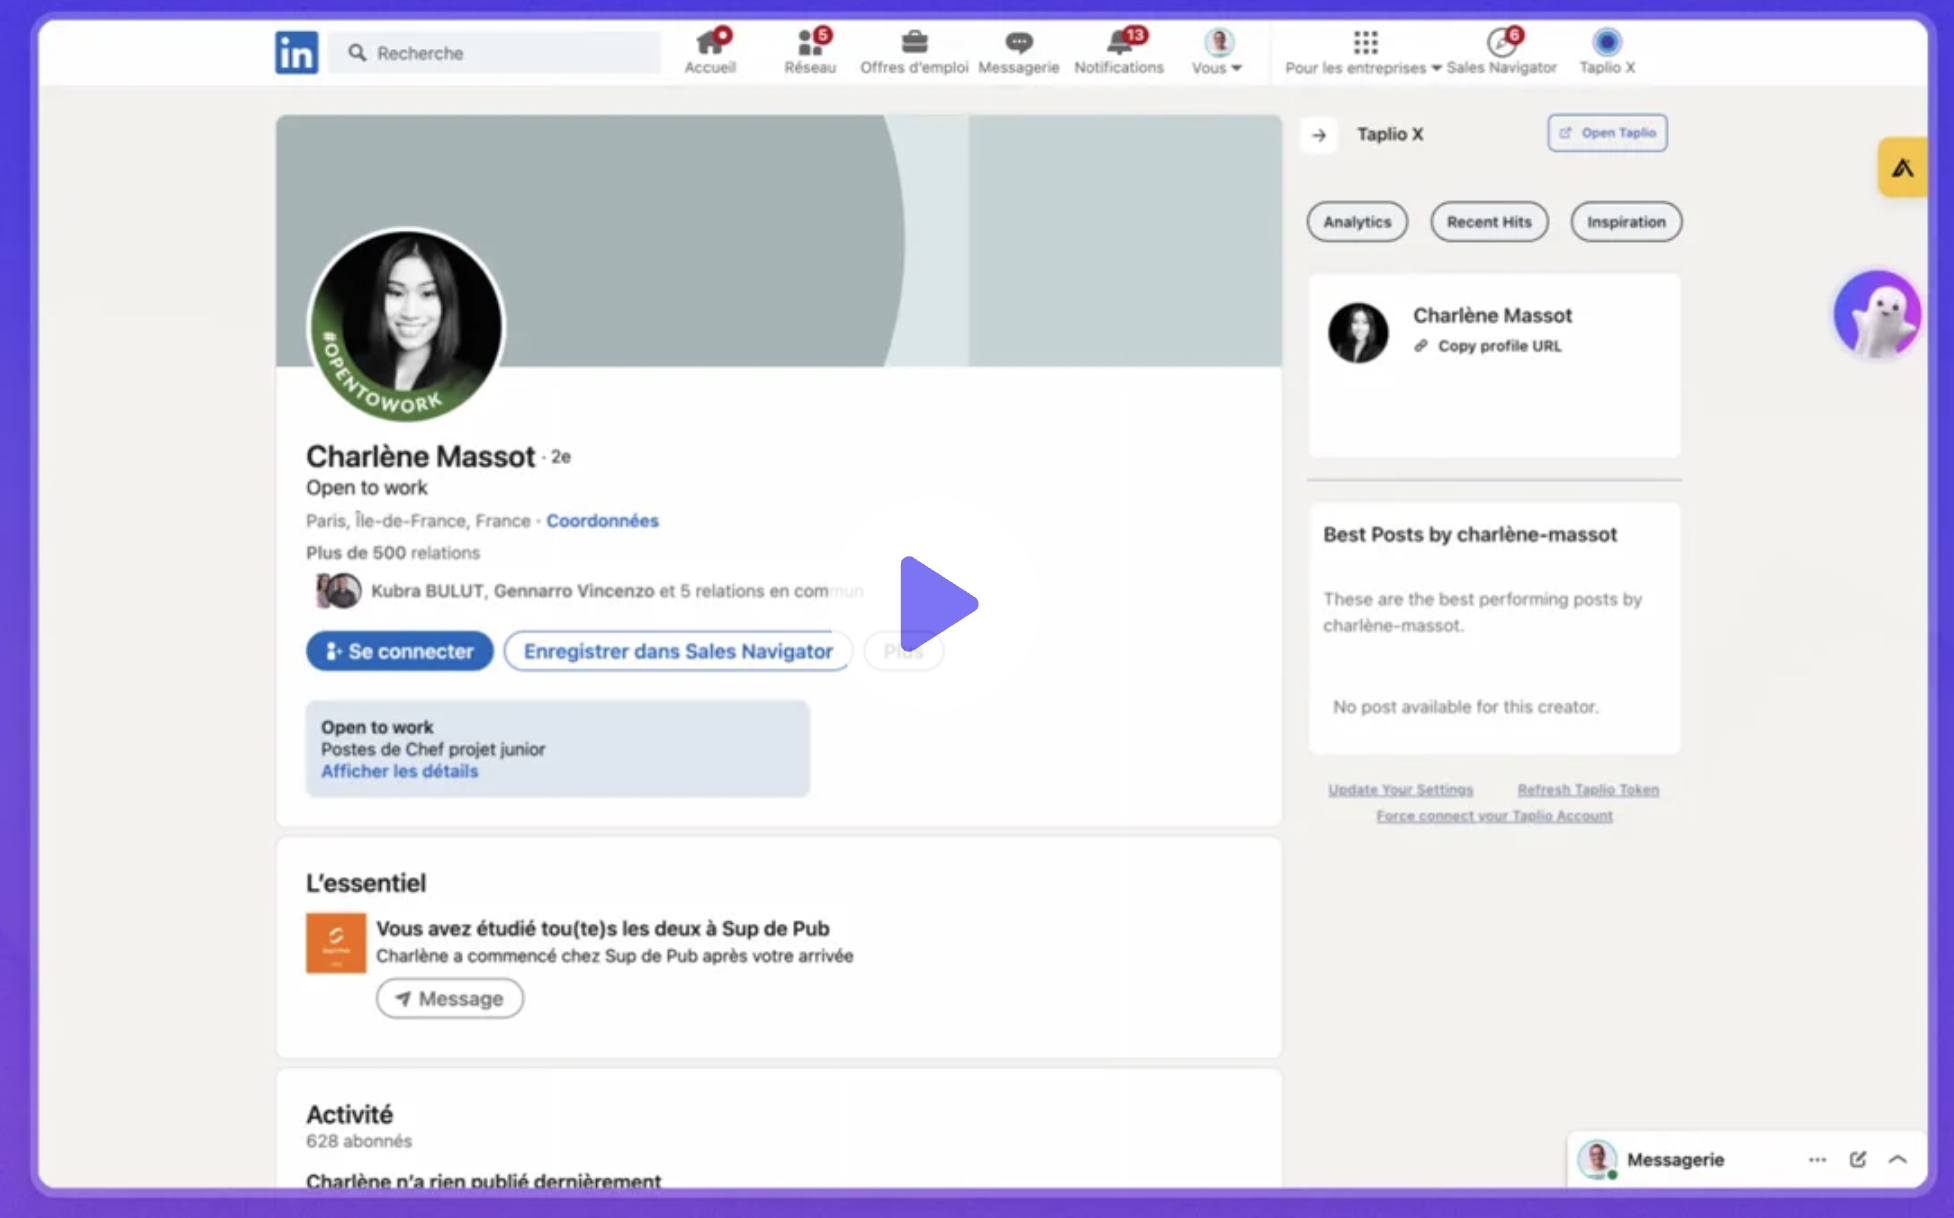Open the Offres d'emploi briefcase icon
The image size is (1954, 1218).
(x=912, y=45)
